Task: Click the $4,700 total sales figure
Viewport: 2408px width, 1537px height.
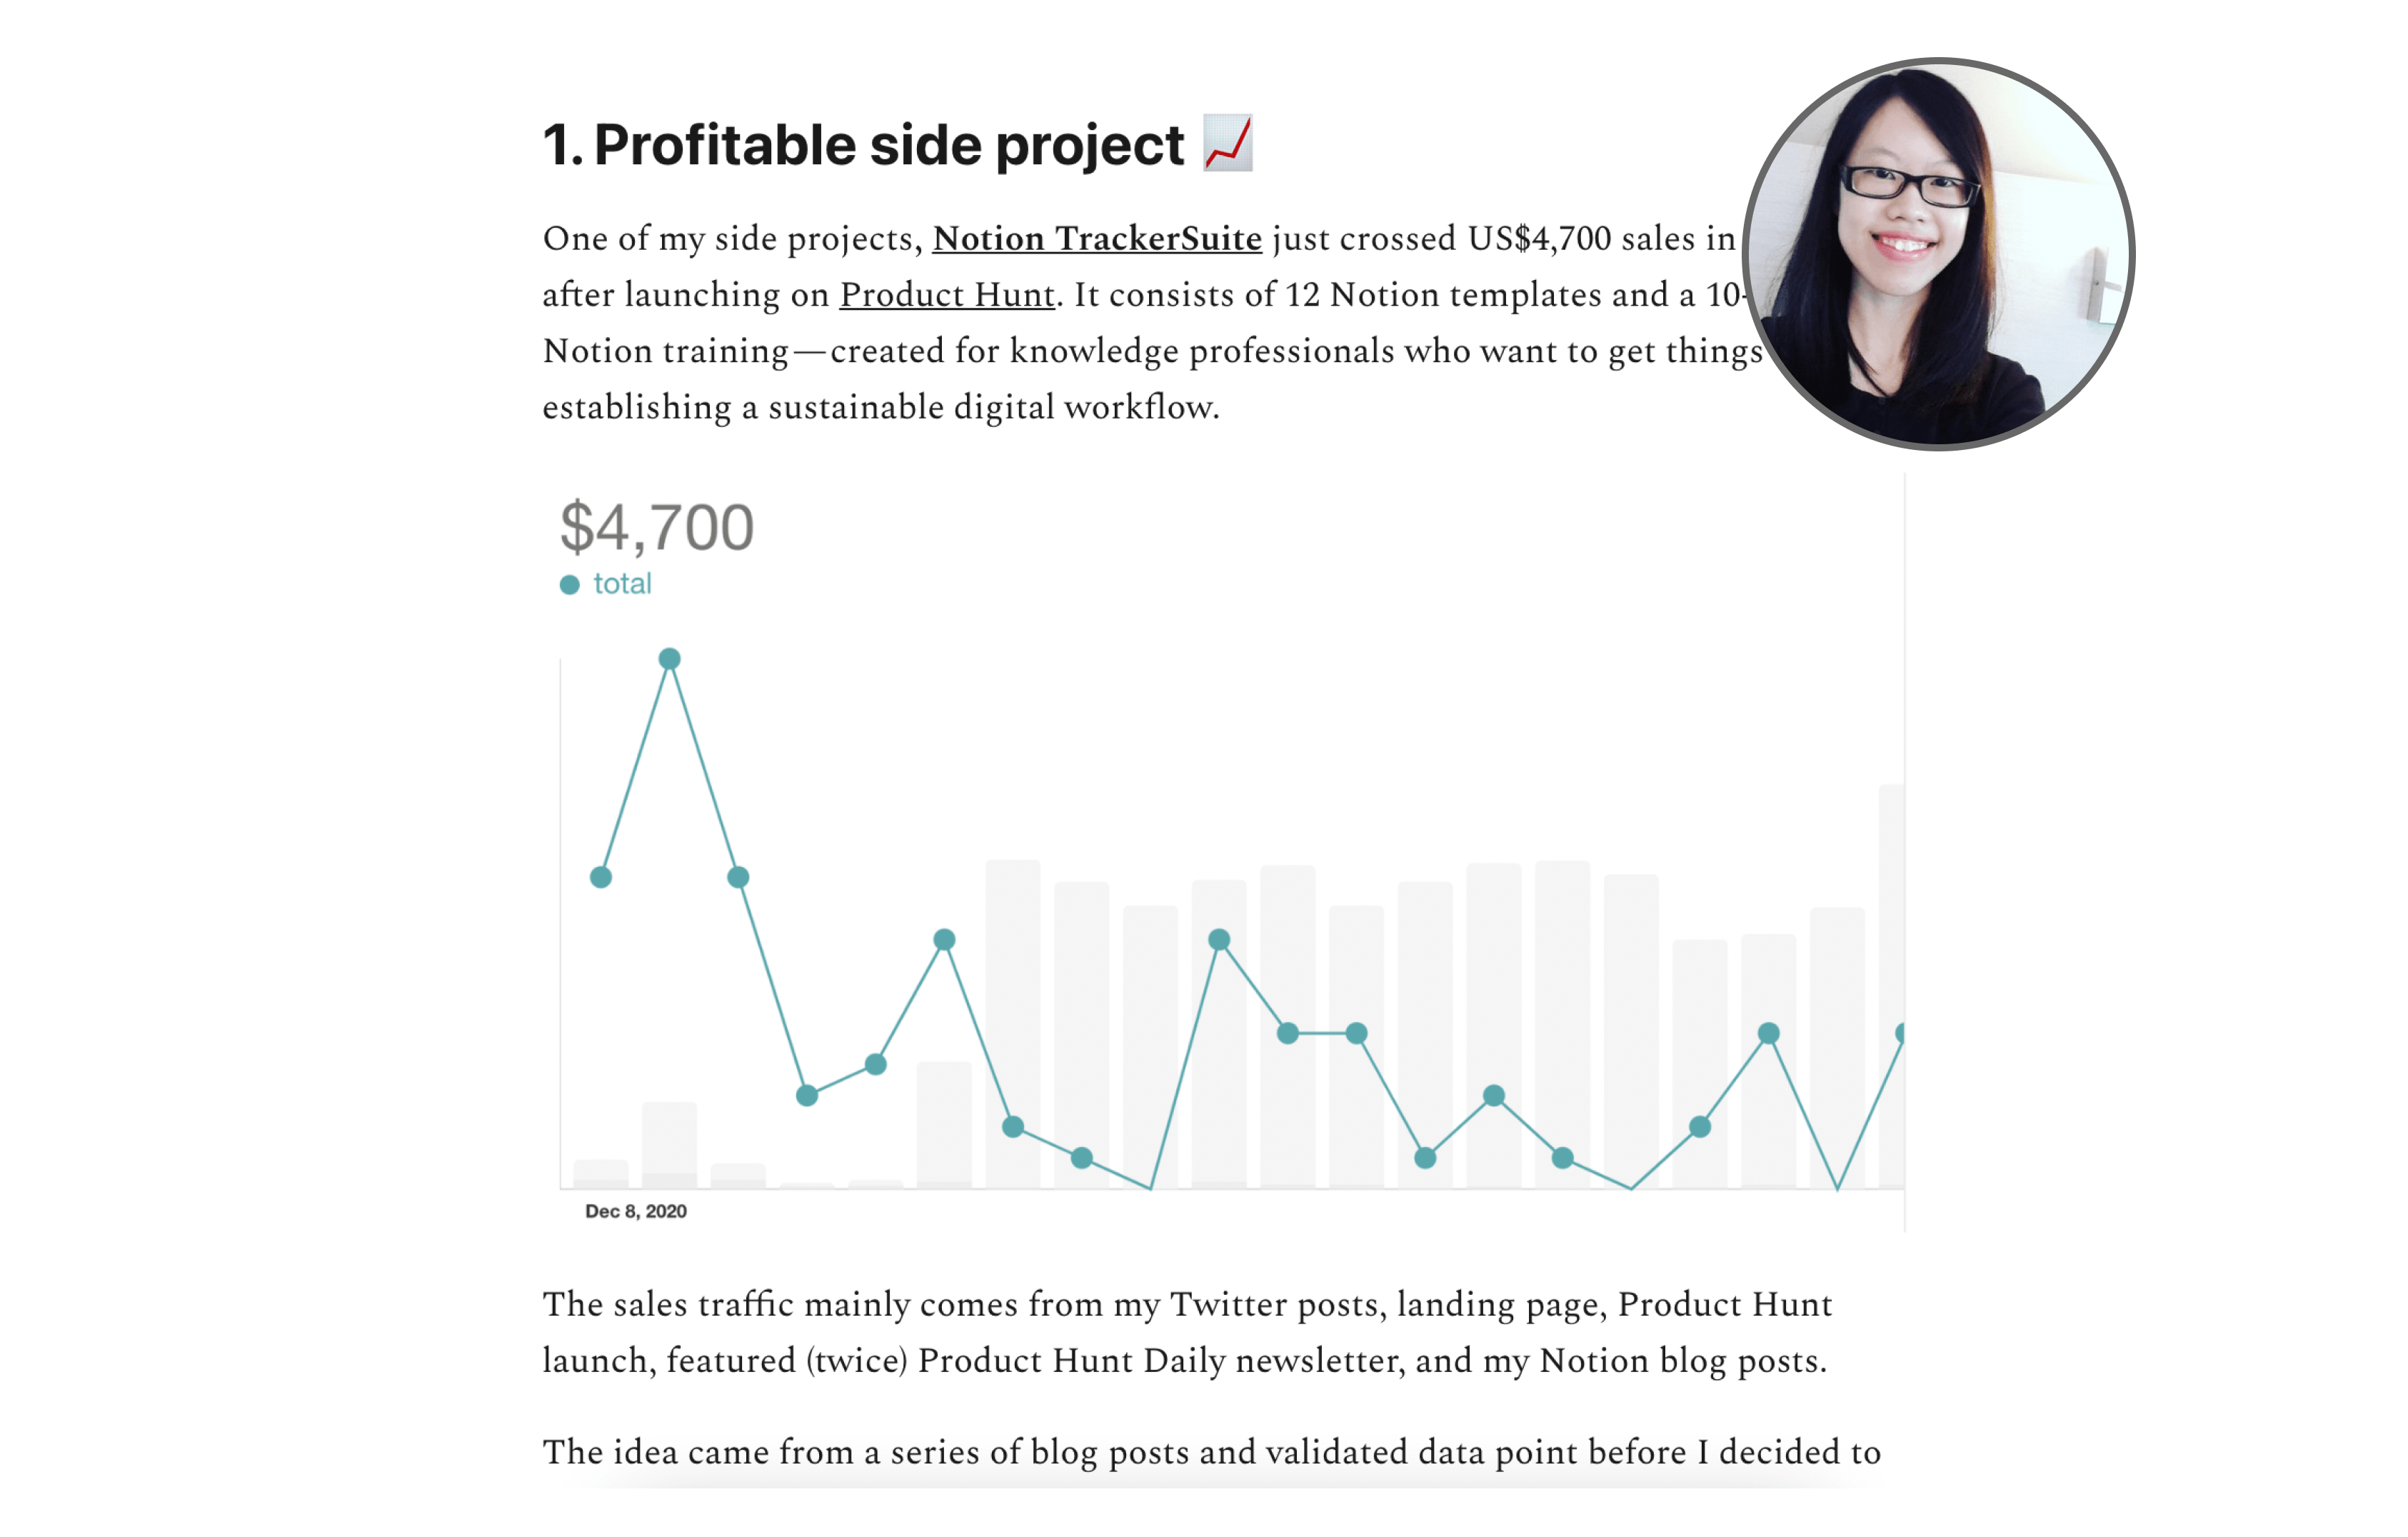Action: point(656,527)
